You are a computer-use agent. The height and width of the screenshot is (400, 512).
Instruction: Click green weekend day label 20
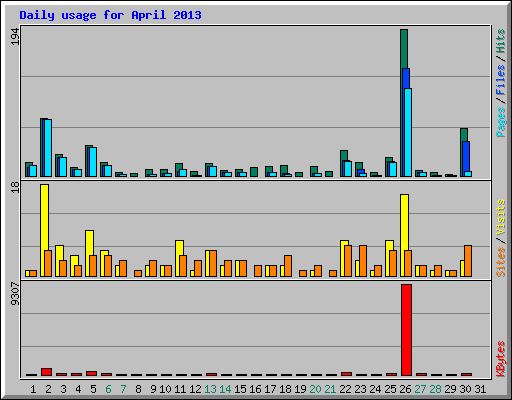click(x=315, y=389)
